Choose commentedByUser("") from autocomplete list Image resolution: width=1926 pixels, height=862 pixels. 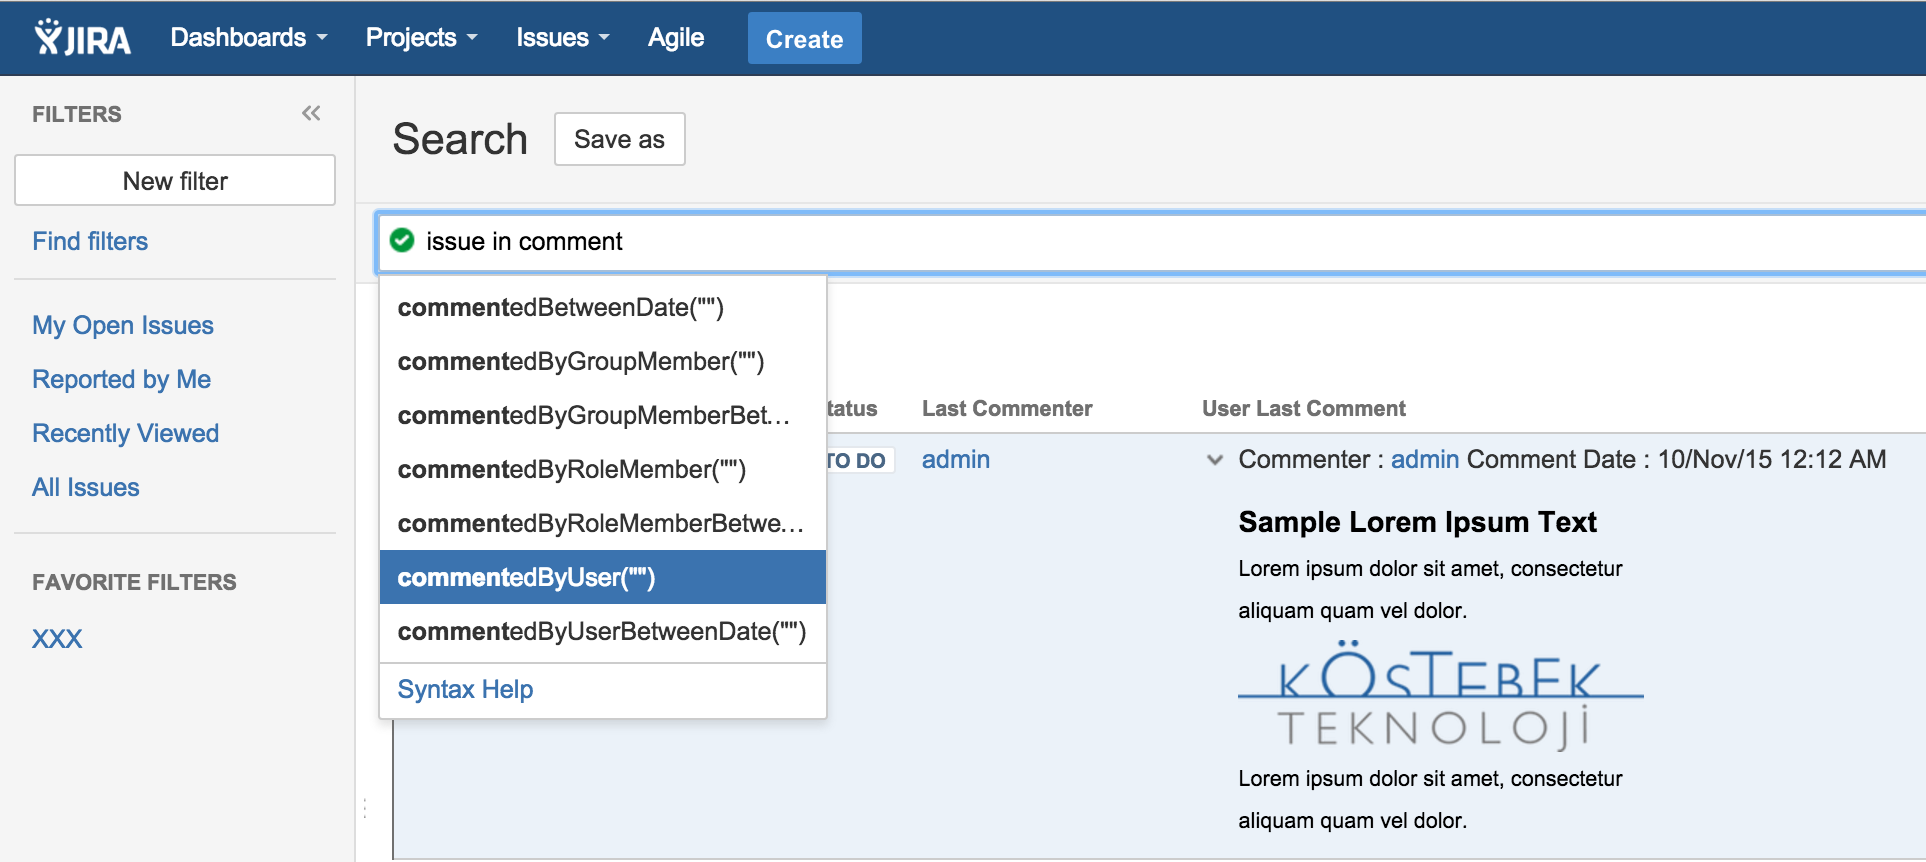[x=603, y=577]
